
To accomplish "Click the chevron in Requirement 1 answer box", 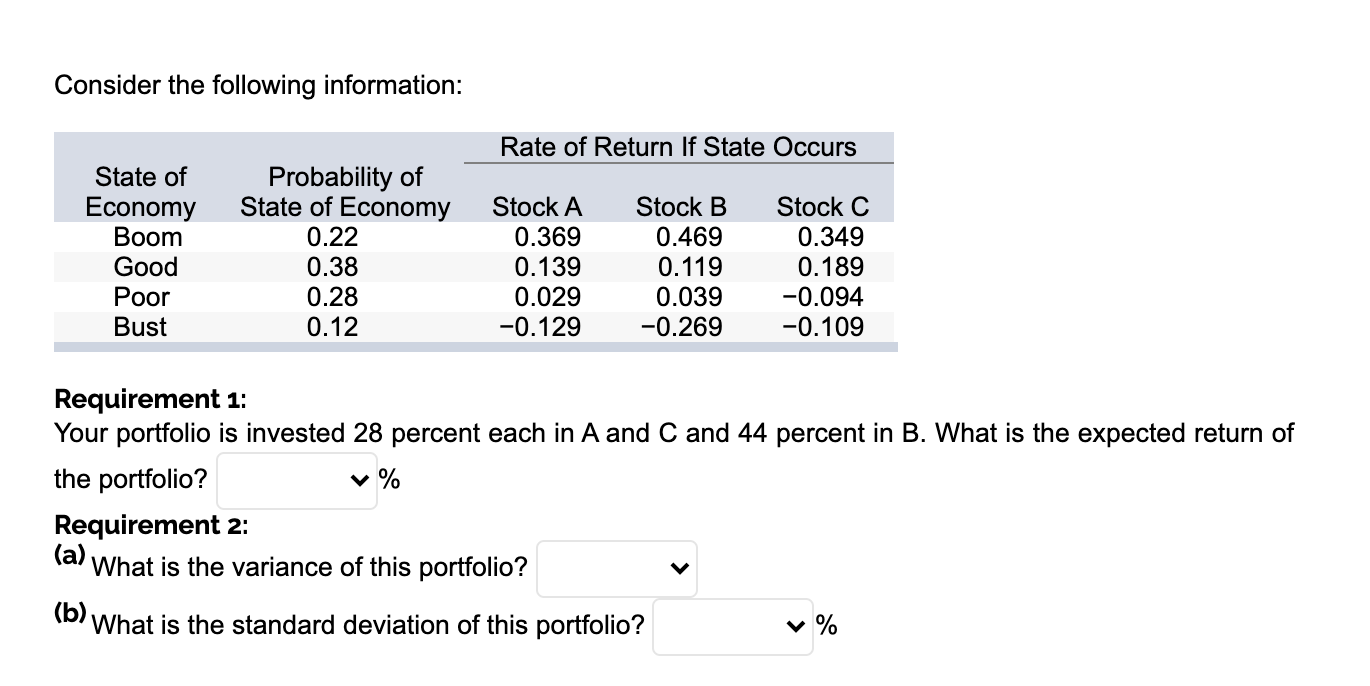I will coord(359,480).
